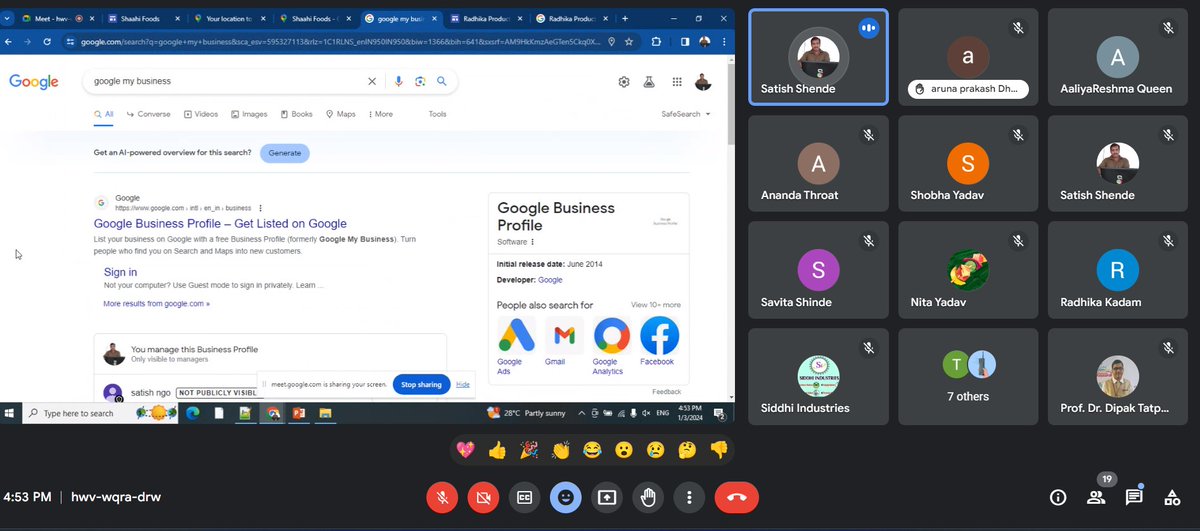
Task: Select aruna prakash participant tile
Action: coord(967,57)
